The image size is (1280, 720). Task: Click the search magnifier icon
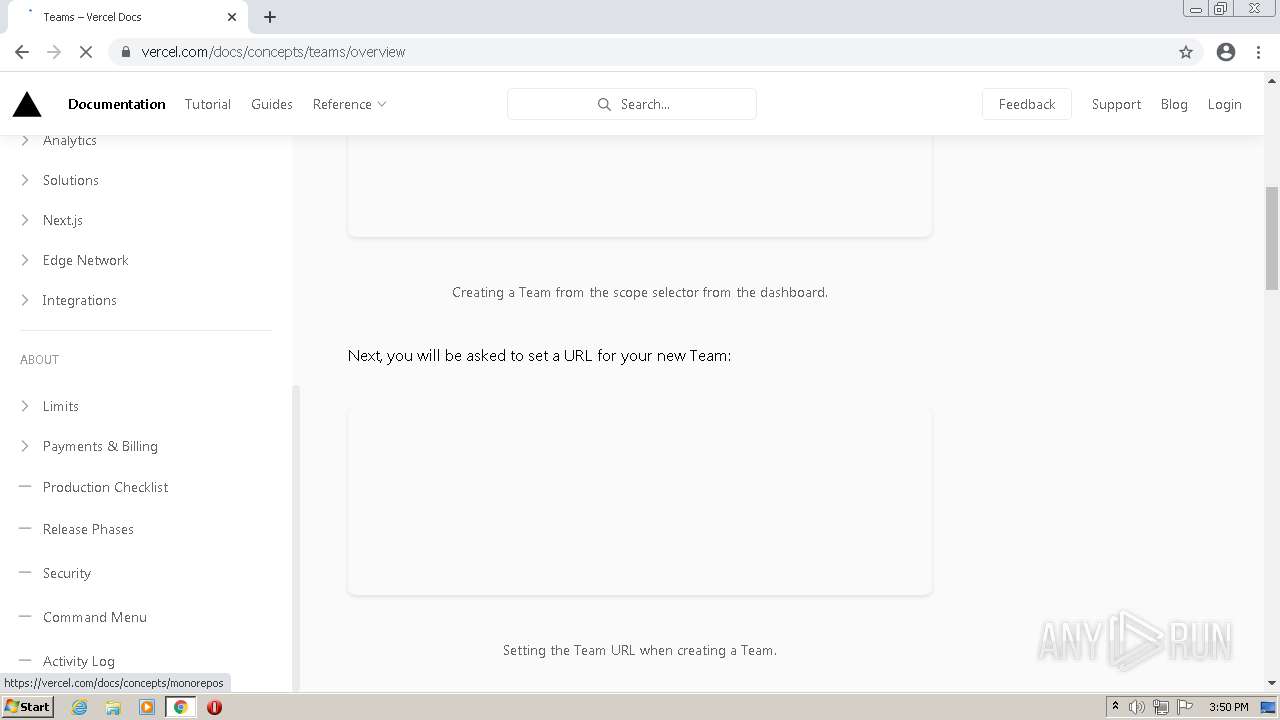tap(604, 104)
